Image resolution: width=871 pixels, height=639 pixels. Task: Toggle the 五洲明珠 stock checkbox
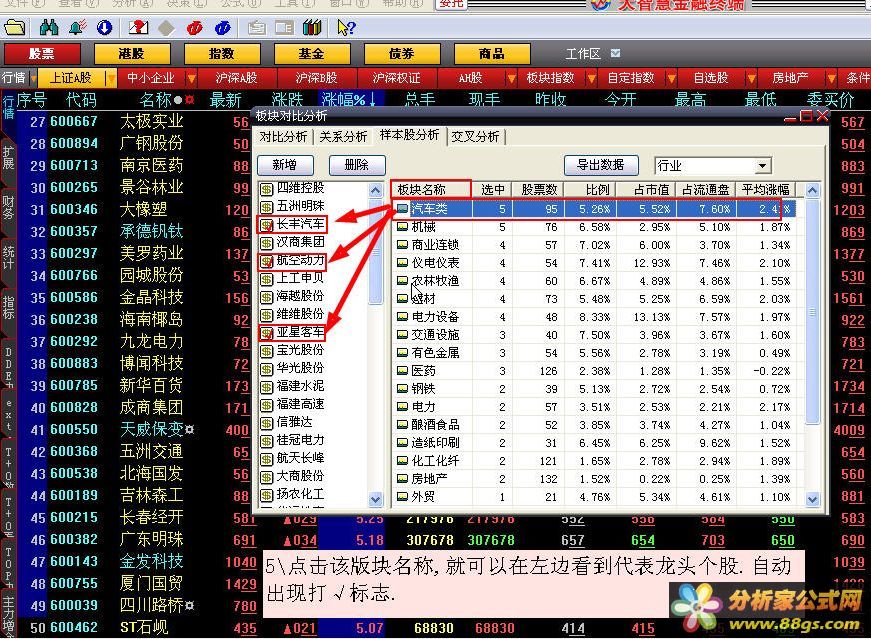pyautogui.click(x=267, y=207)
